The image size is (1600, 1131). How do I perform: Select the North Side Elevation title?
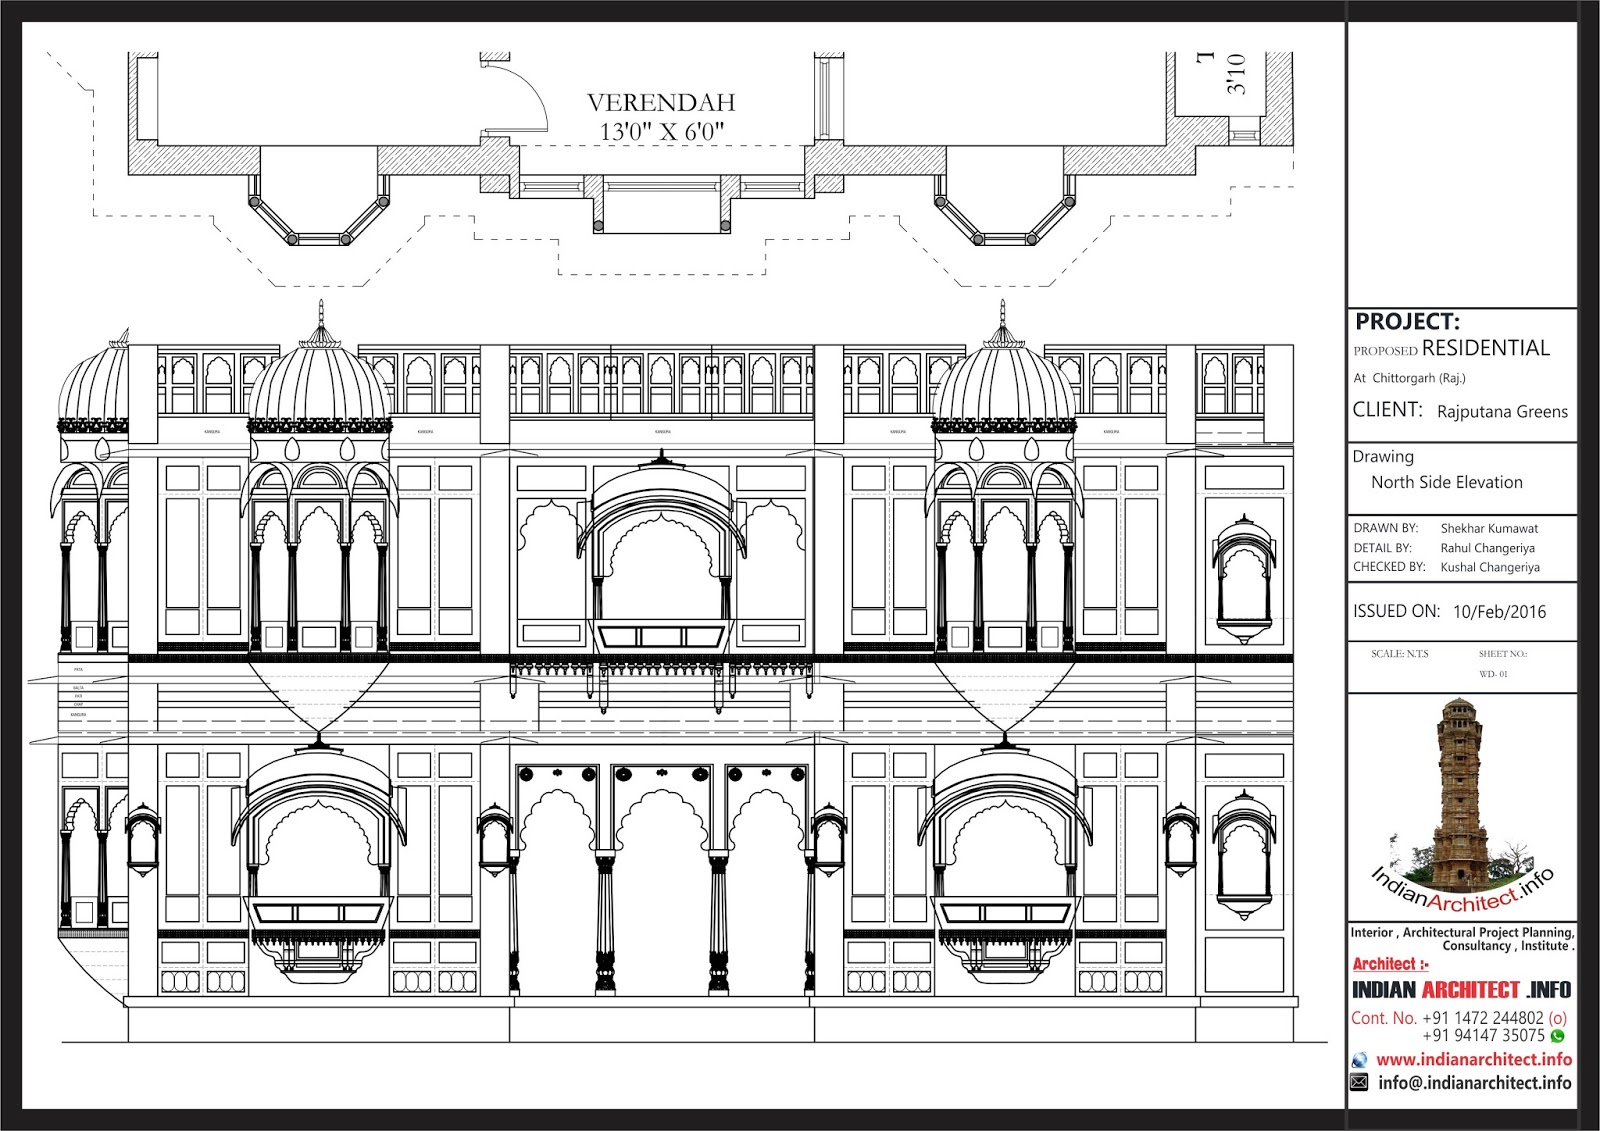pos(1446,482)
